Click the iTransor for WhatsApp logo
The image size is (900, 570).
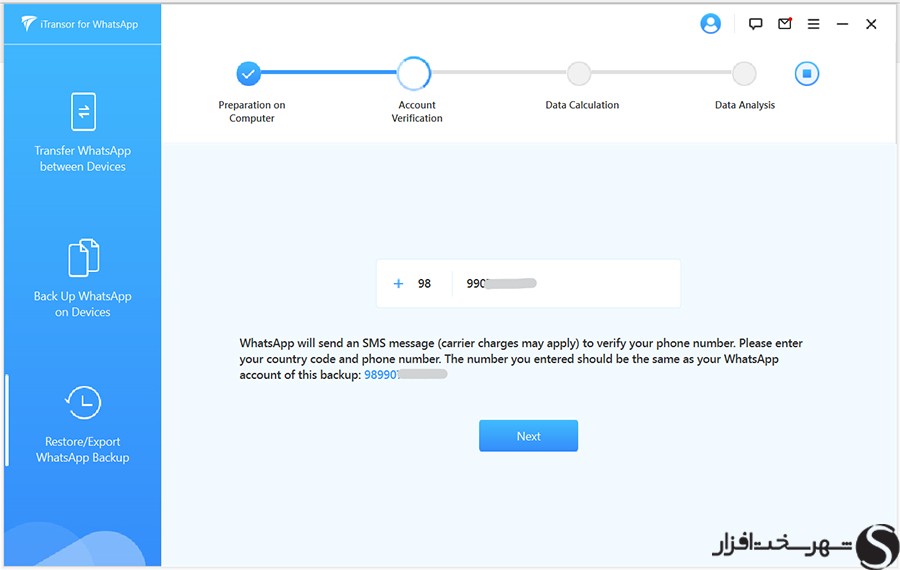(80, 24)
